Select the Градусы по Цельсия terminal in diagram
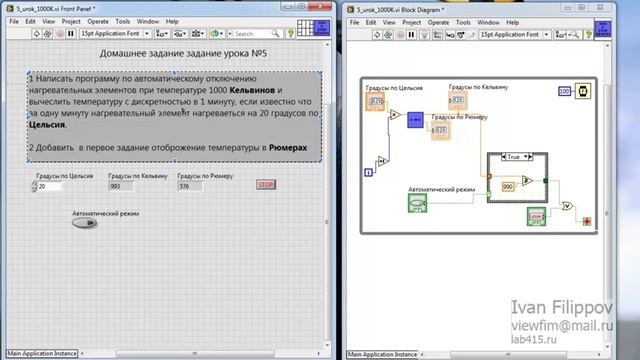The image size is (640, 360). click(x=375, y=101)
